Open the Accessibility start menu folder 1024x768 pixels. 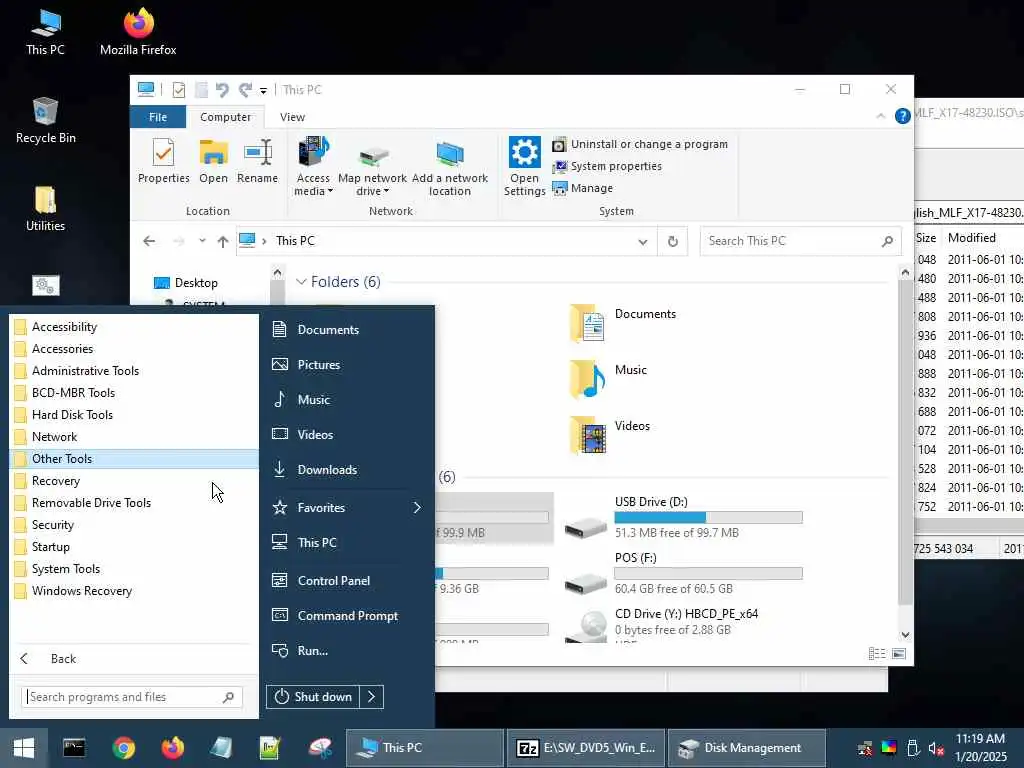134,327
